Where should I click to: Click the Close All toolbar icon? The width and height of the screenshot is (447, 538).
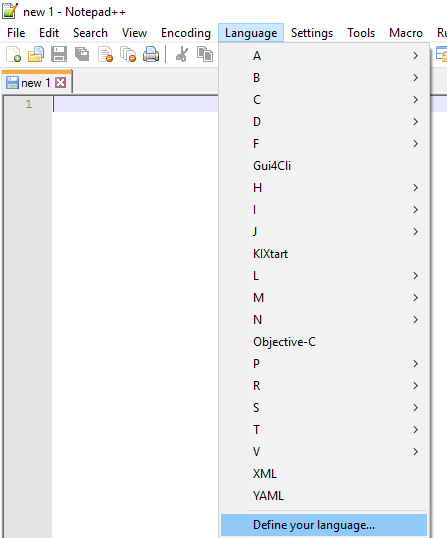tap(128, 54)
